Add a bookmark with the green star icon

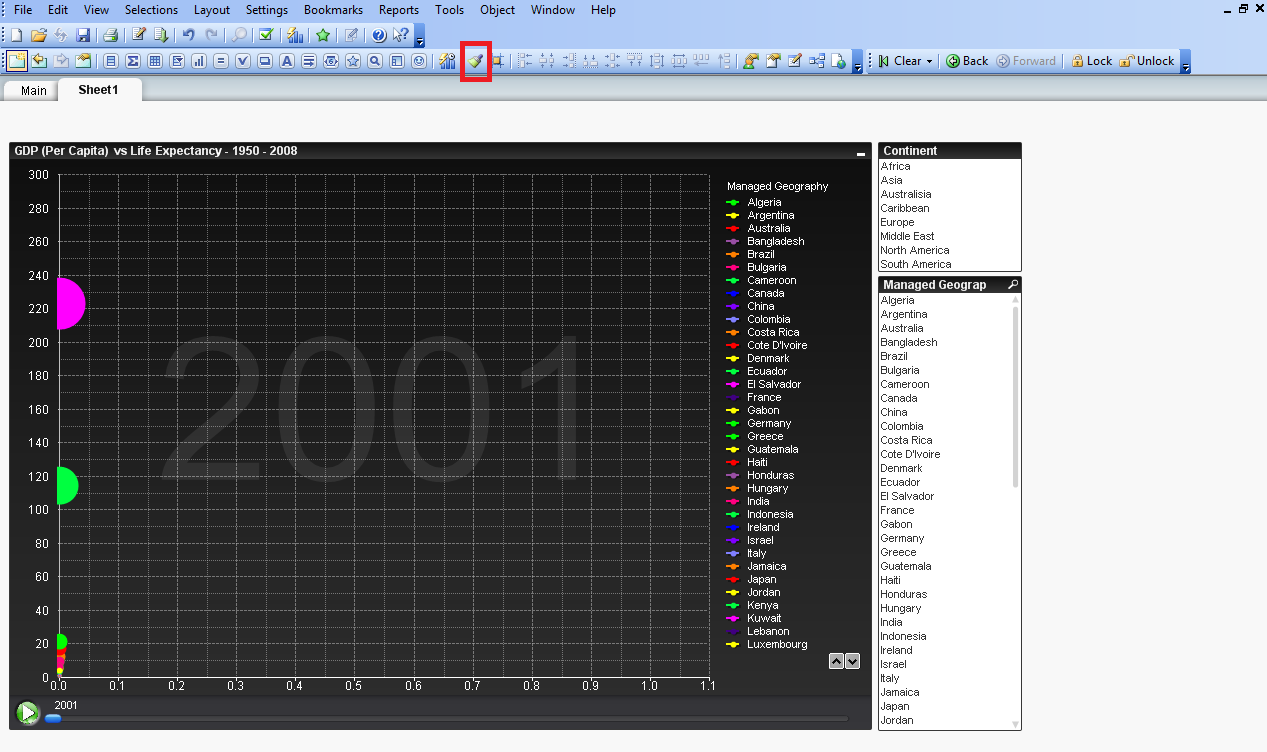pyautogui.click(x=323, y=35)
